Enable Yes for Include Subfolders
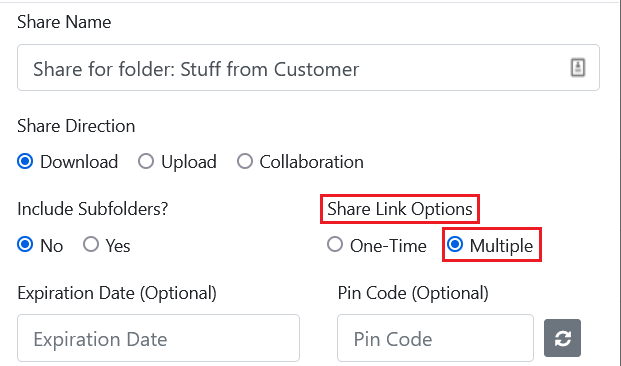The height and width of the screenshot is (366, 621). (x=91, y=245)
